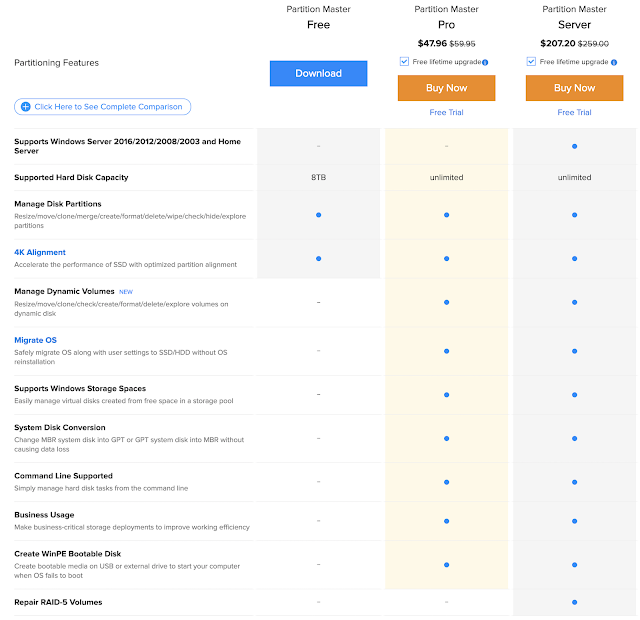Open the Migrate OS feature link
Screen dimensions: 640x620
(x=35, y=340)
